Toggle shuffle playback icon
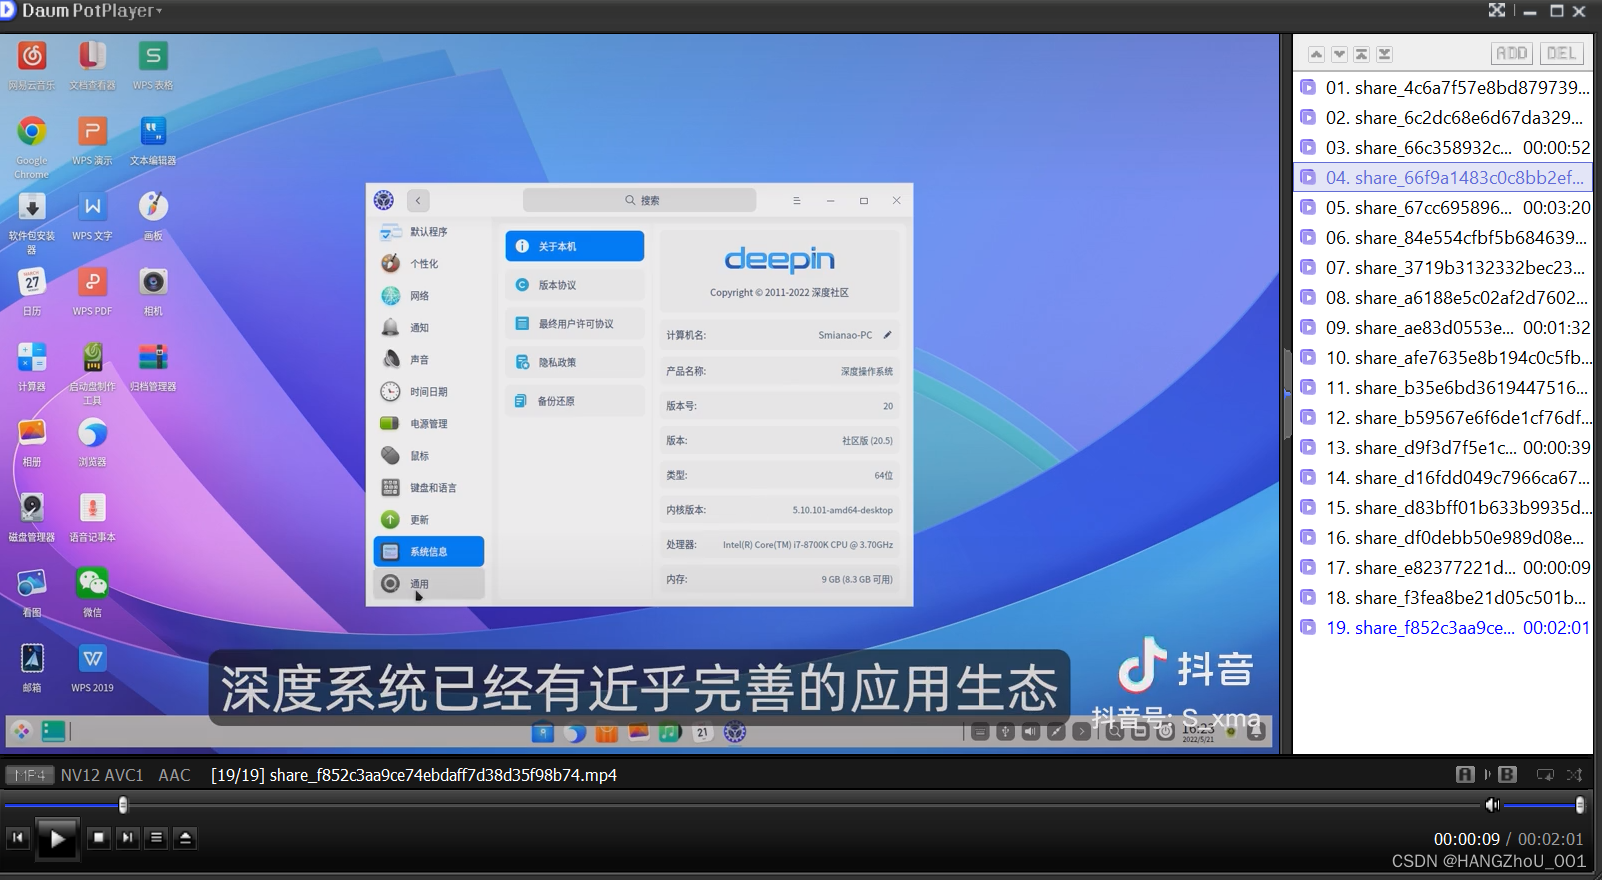 point(1574,774)
